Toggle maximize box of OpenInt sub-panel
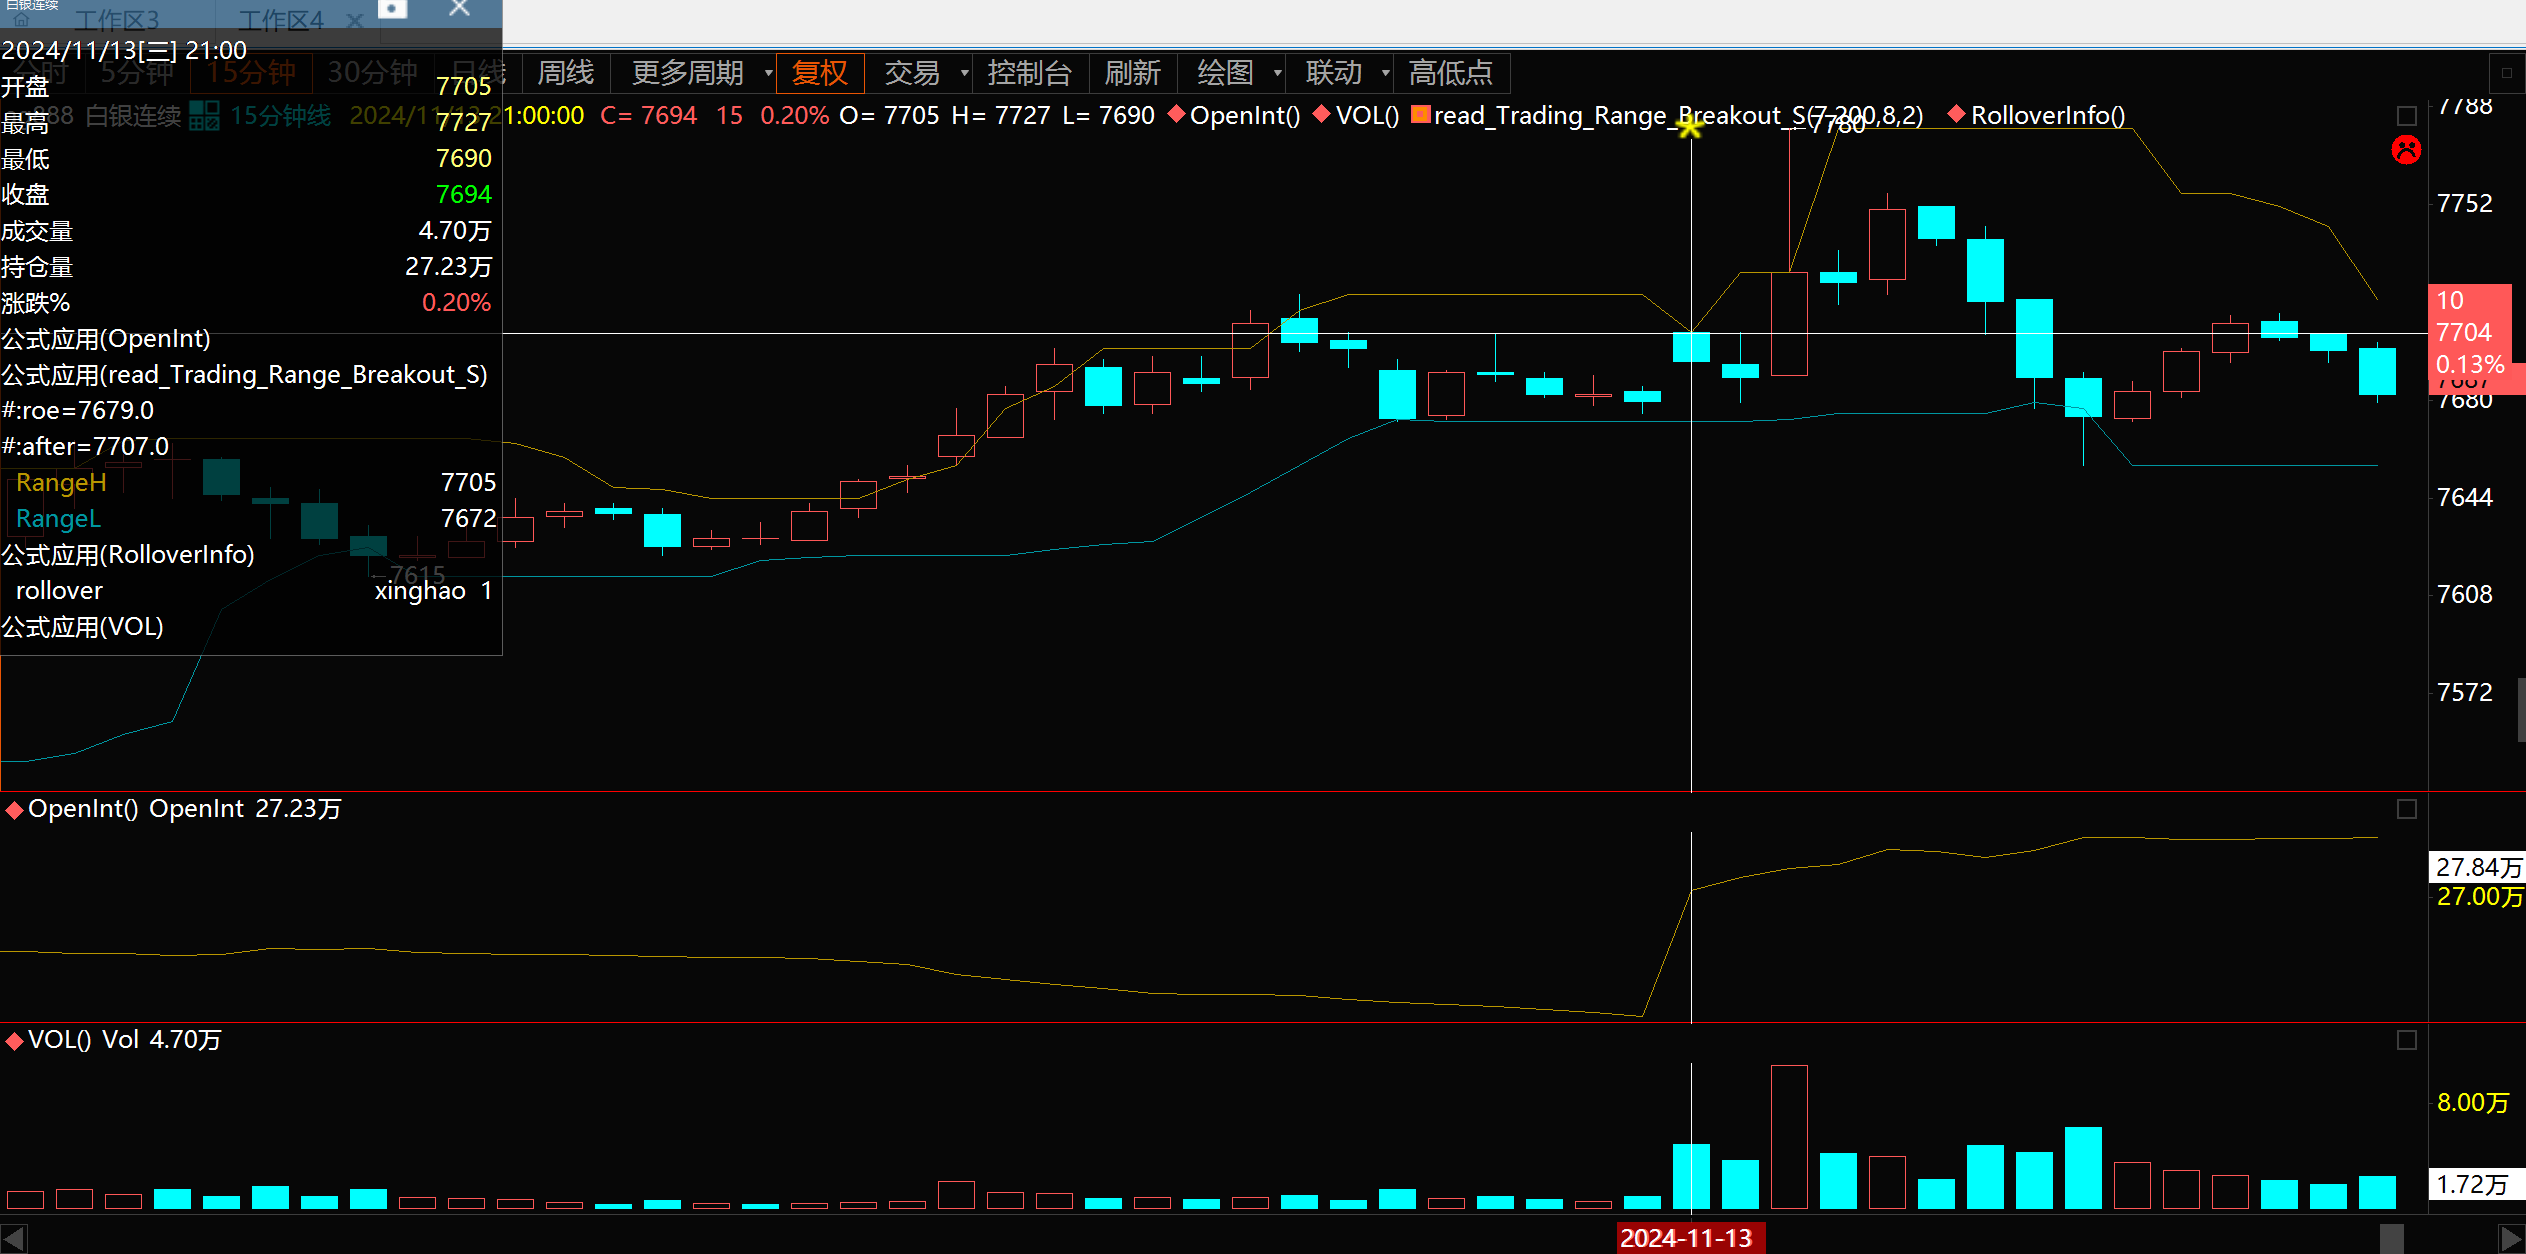The height and width of the screenshot is (1254, 2526). [2407, 809]
